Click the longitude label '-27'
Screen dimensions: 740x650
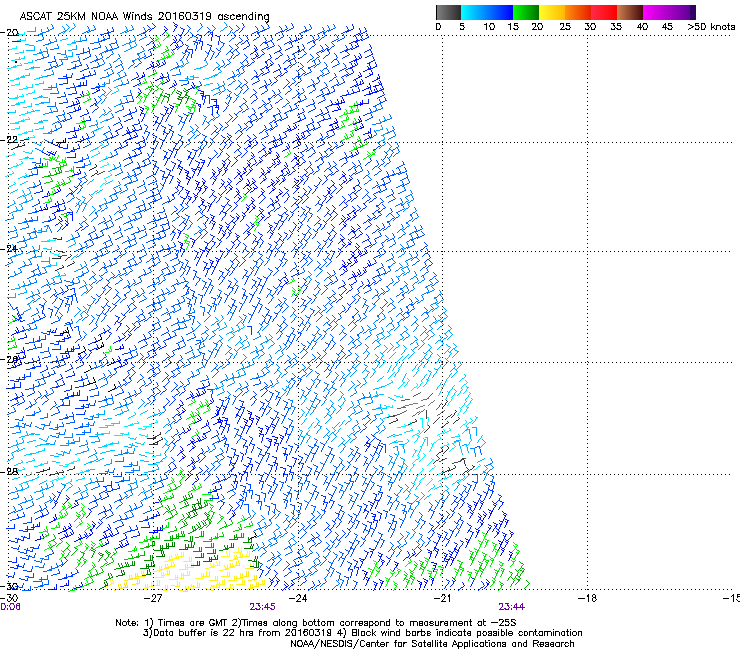coord(153,598)
